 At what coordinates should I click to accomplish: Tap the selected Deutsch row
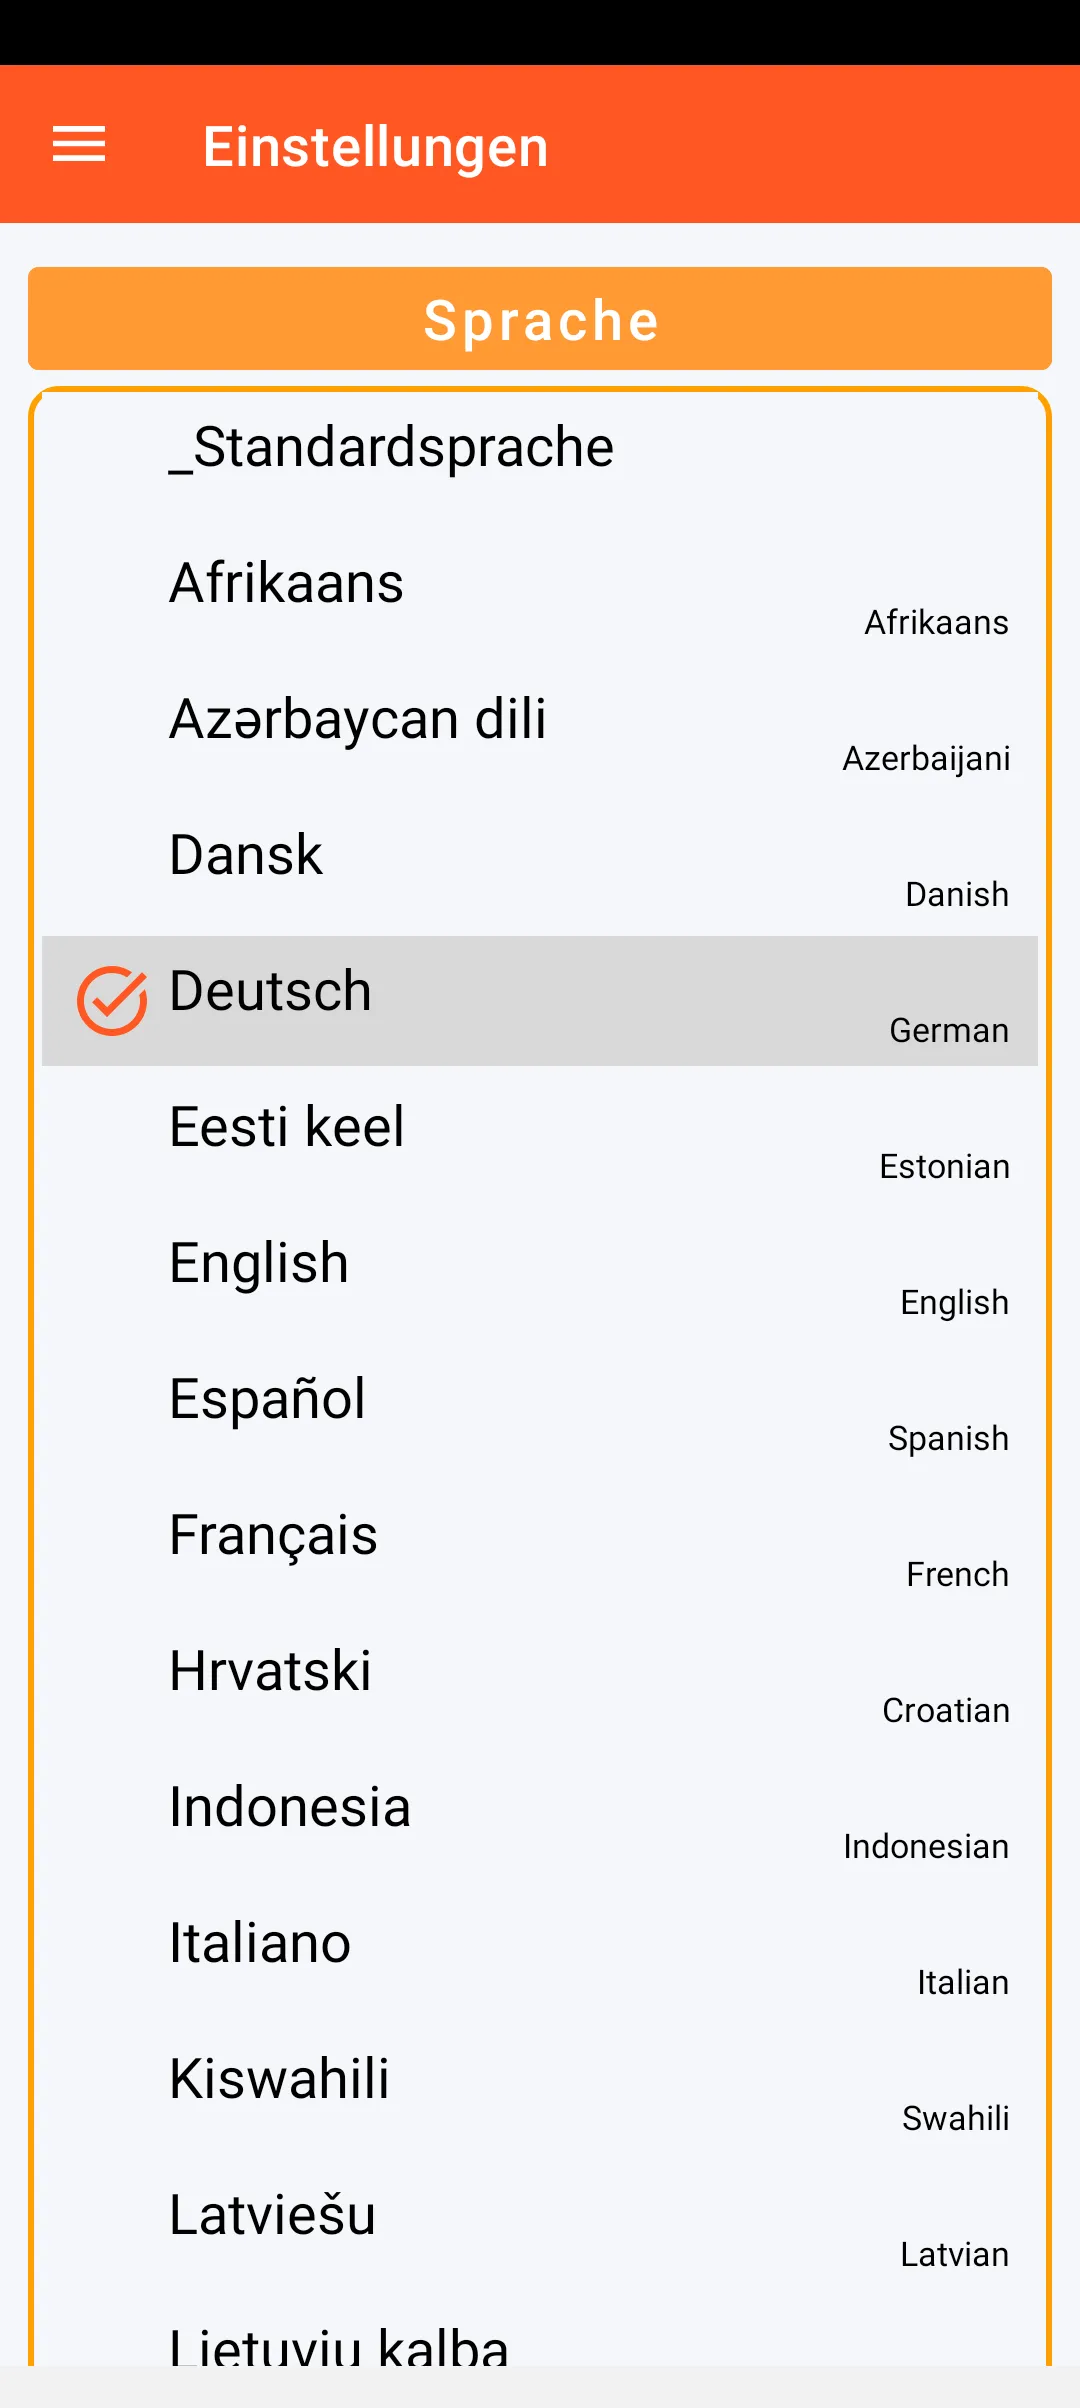(x=540, y=1000)
